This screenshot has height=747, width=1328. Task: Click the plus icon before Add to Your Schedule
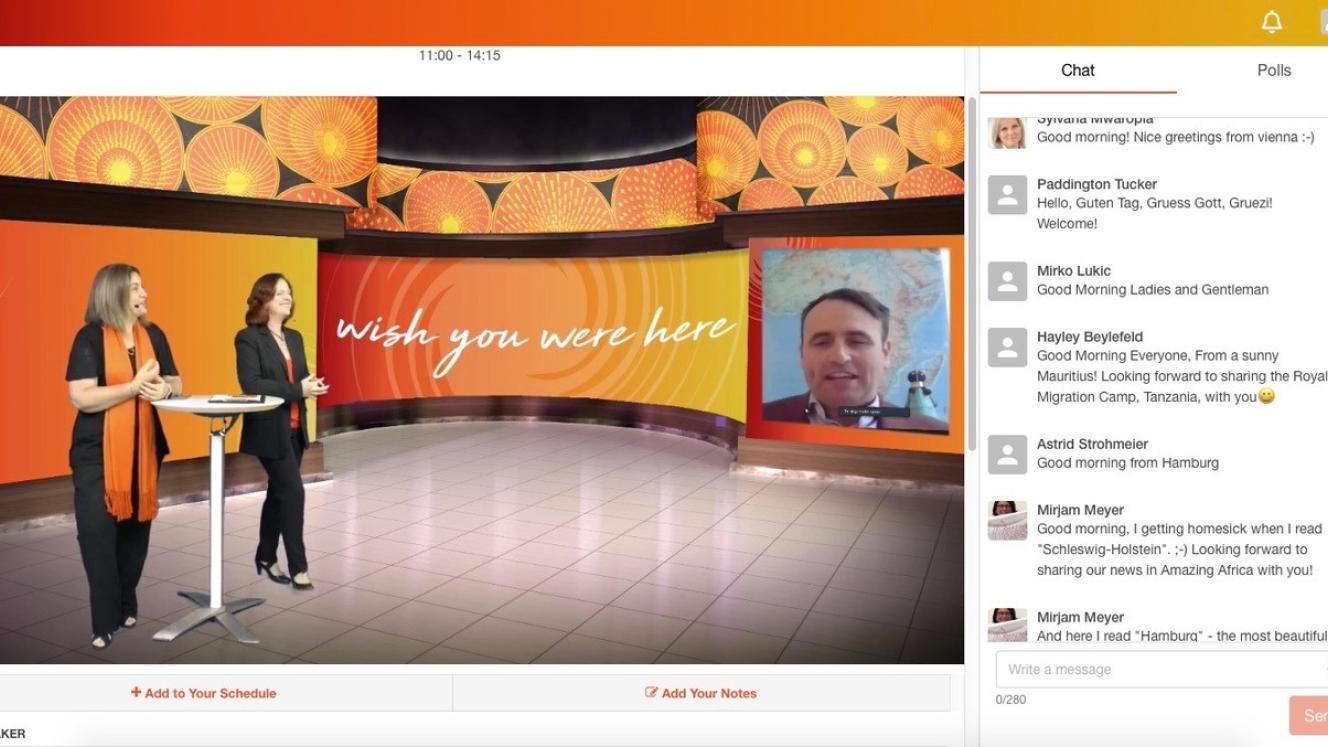click(x=136, y=692)
